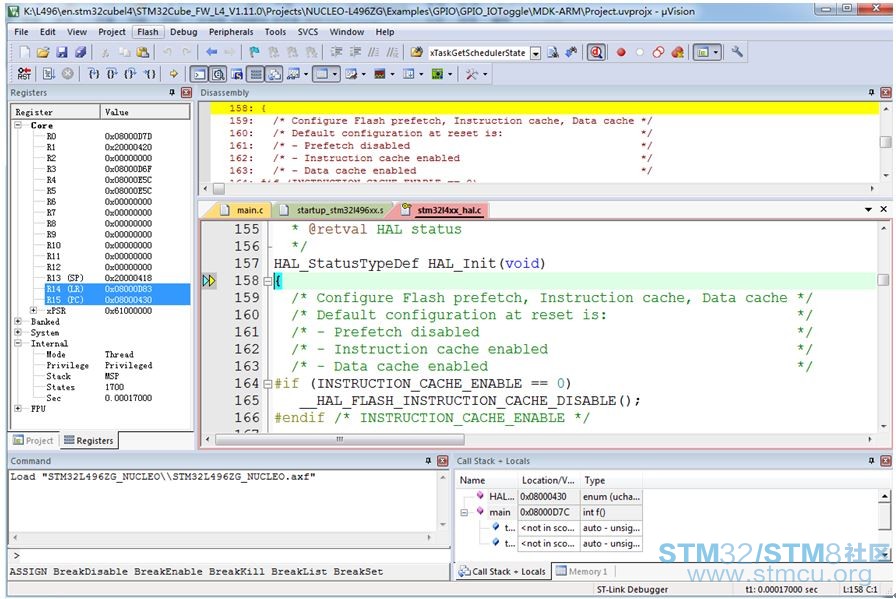Collapse main entry in Call Stack
The width and height of the screenshot is (896, 599).
pyautogui.click(x=464, y=512)
